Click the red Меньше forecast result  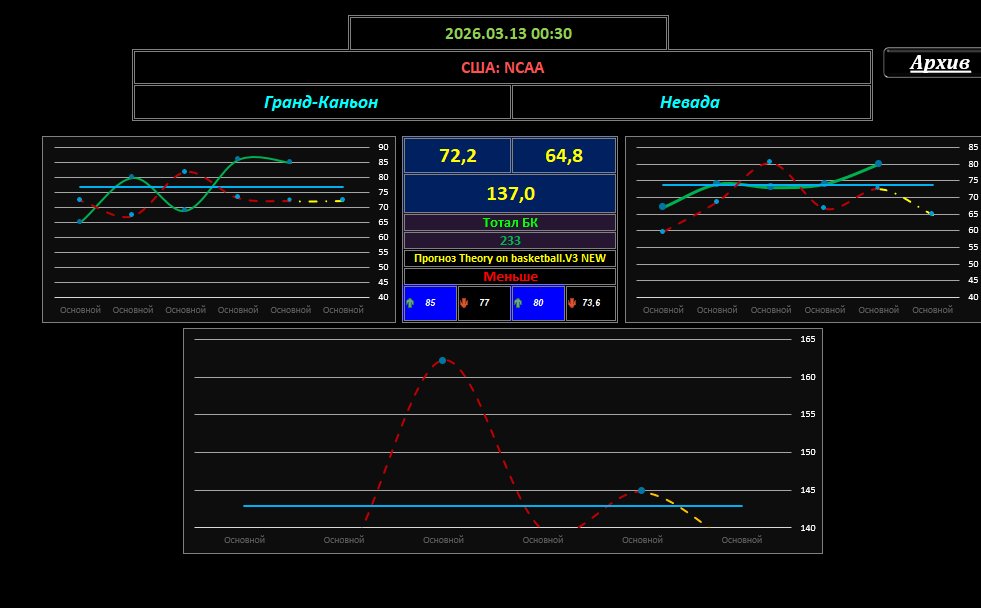click(x=510, y=276)
